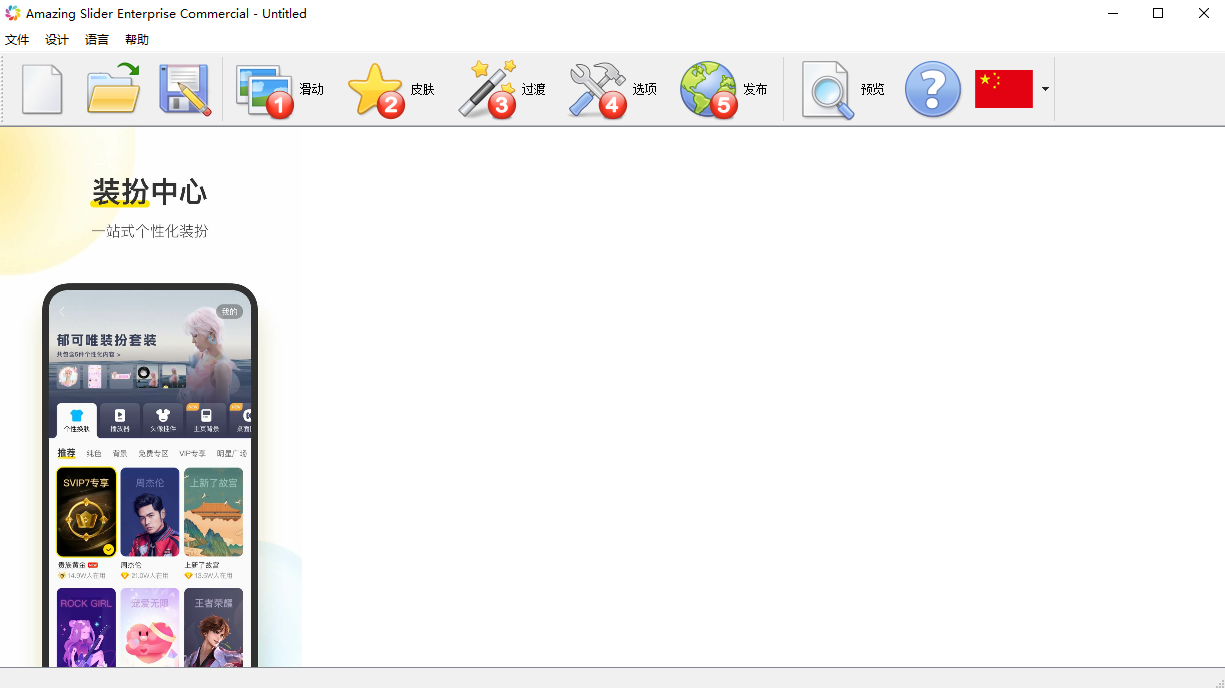Tap the 我的 button in phone preview
This screenshot has height=688, width=1225.
tap(229, 312)
